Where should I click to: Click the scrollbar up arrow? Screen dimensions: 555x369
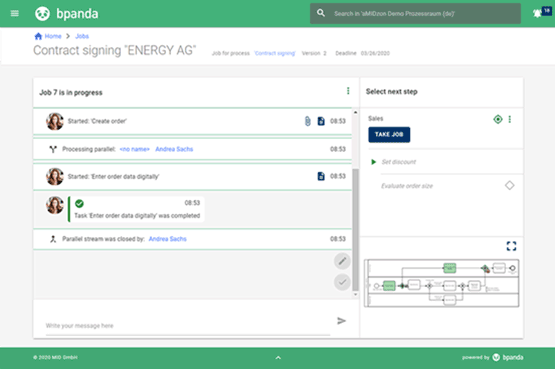355,113
